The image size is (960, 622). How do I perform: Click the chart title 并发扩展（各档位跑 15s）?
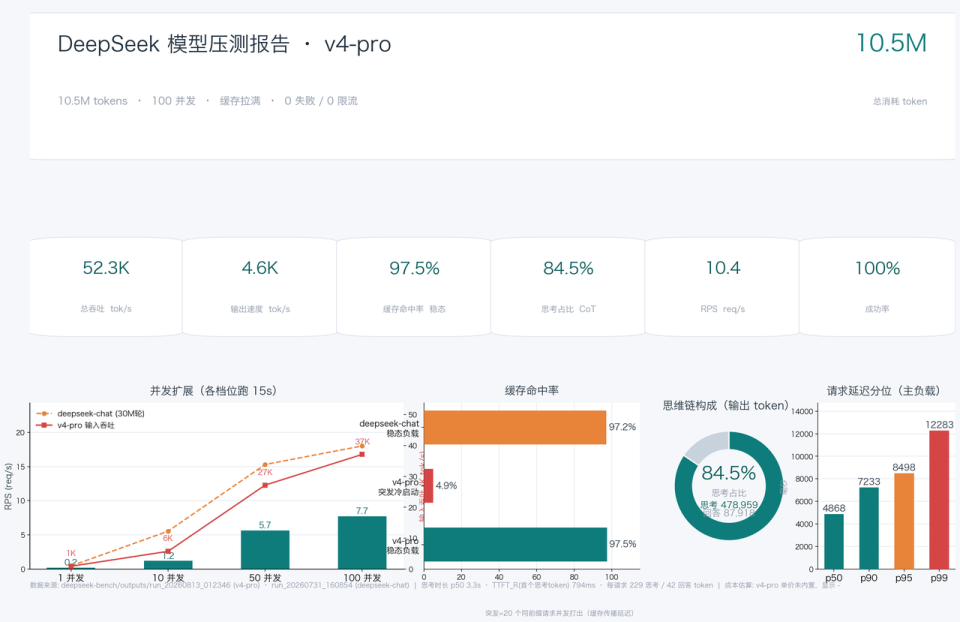(213, 391)
